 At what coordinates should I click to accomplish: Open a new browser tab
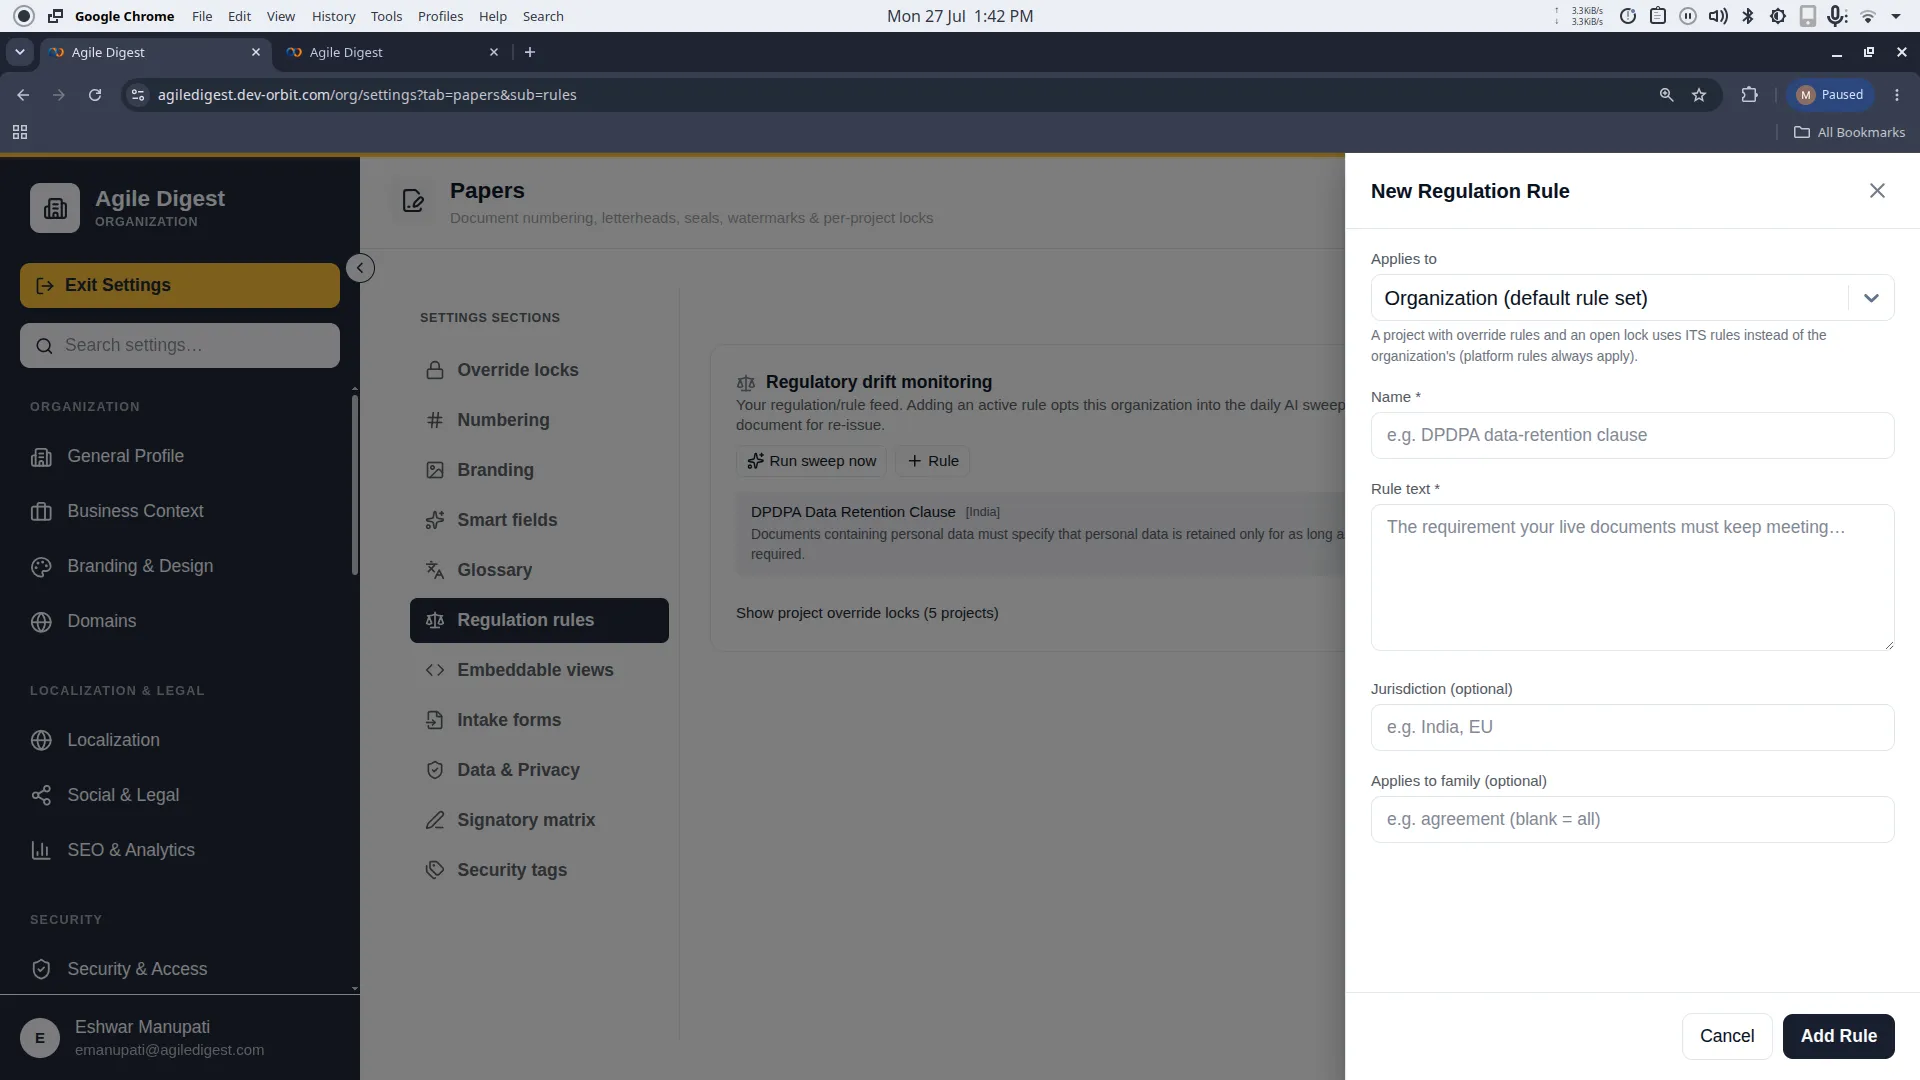(530, 52)
